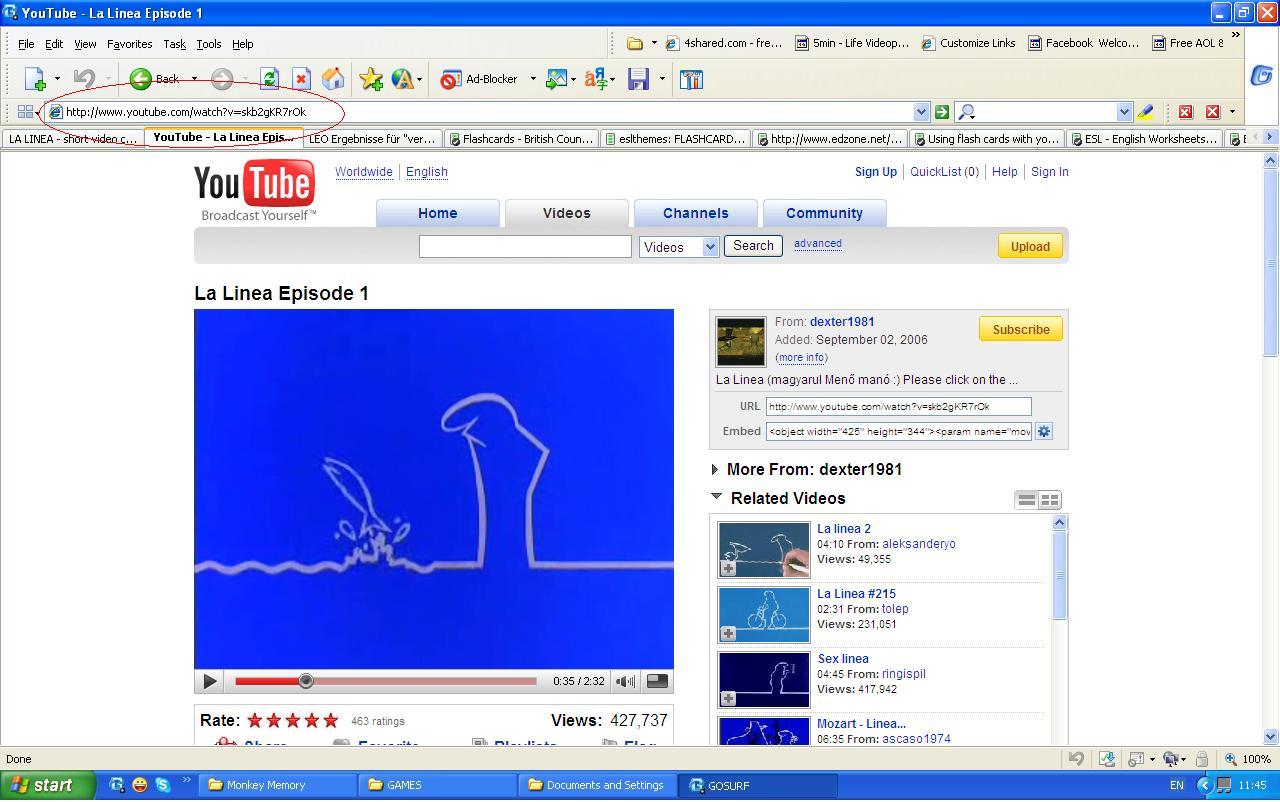Switch related videos to grid view
The image size is (1280, 802).
(1049, 500)
